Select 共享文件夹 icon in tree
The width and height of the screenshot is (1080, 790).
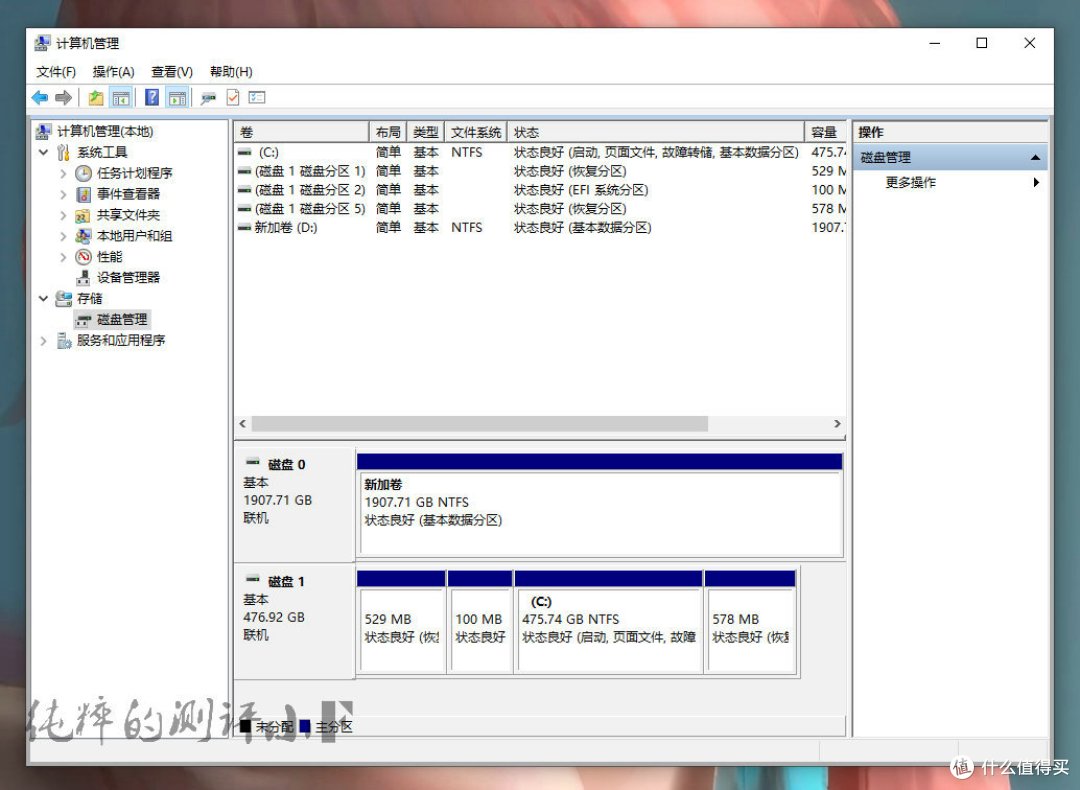click(x=83, y=215)
